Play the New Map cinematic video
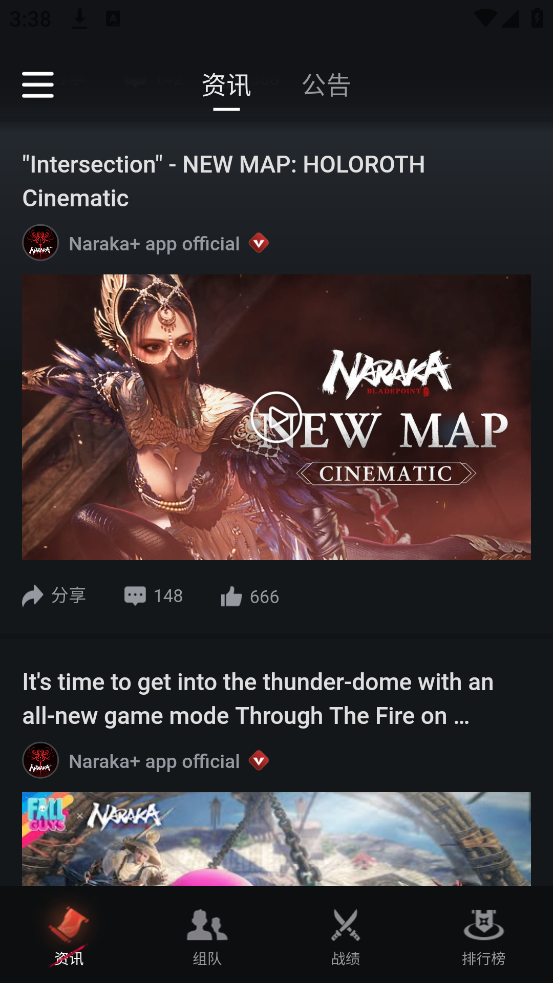The image size is (553, 983). click(x=276, y=417)
